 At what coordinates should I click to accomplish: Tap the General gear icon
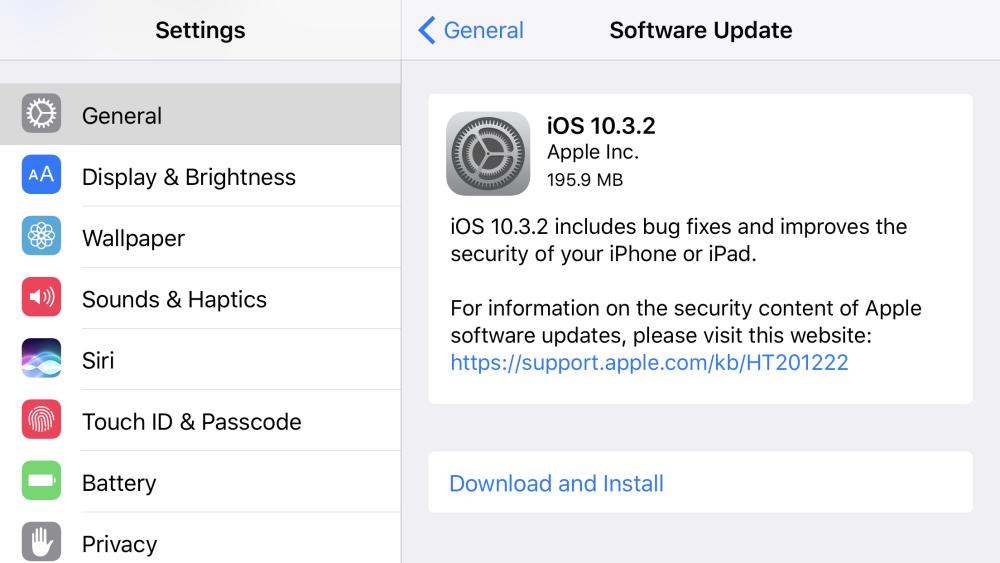[x=41, y=115]
